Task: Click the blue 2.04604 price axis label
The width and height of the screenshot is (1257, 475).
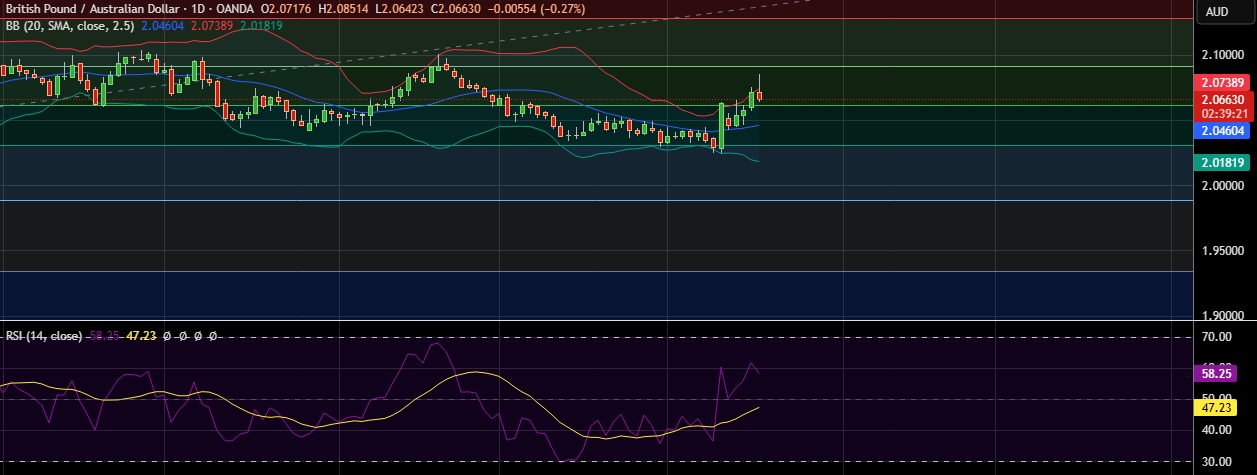Action: coord(1223,131)
